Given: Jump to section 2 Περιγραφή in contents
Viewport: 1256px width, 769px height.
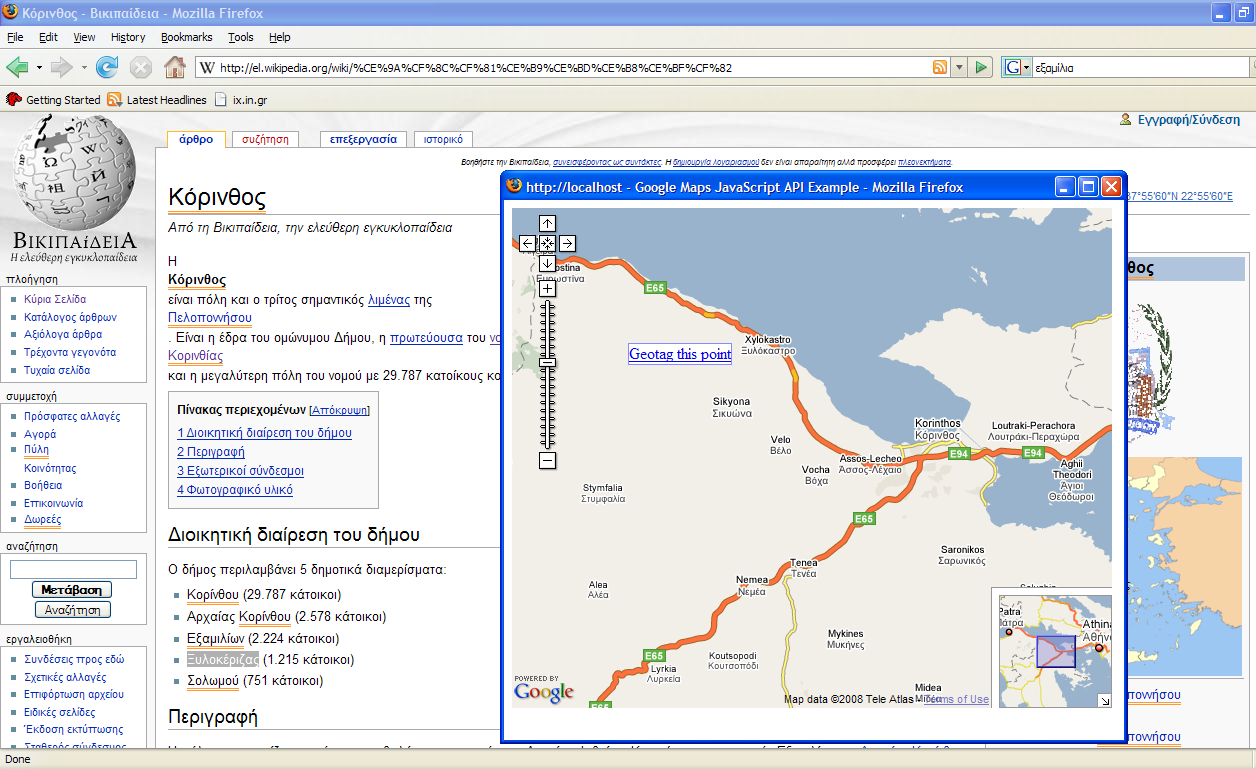Looking at the screenshot, I should point(211,452).
